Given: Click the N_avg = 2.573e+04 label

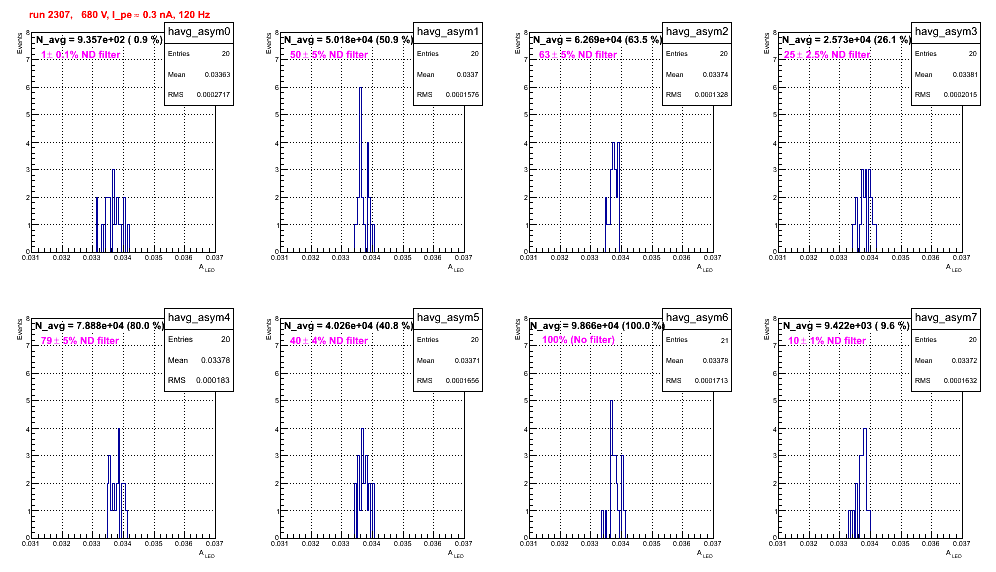Looking at the screenshot, I should click(846, 39).
